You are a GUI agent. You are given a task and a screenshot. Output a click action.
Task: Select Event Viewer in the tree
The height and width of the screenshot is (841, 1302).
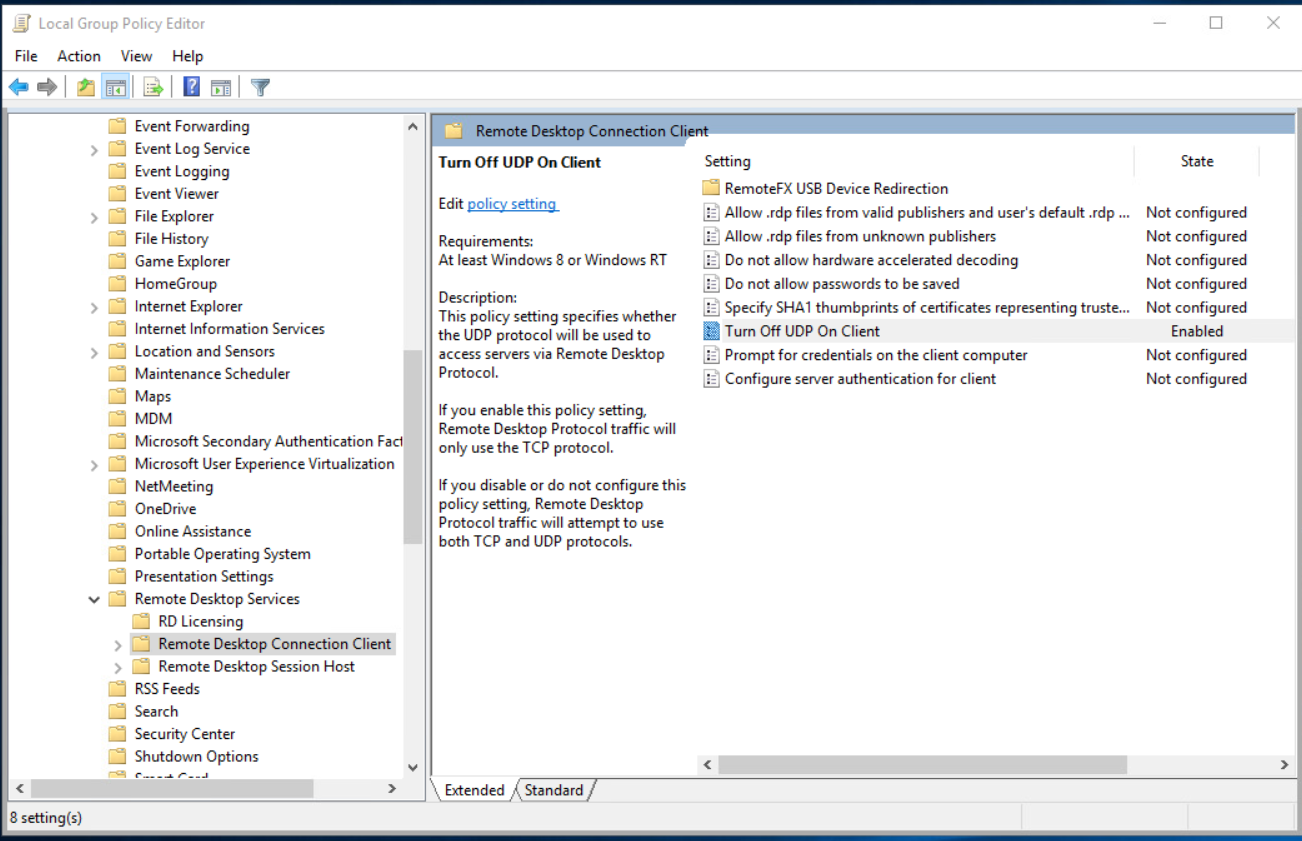176,194
